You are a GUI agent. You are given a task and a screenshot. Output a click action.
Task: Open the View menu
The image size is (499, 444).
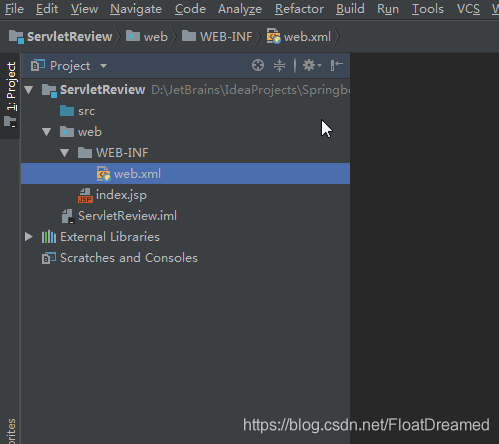84,9
